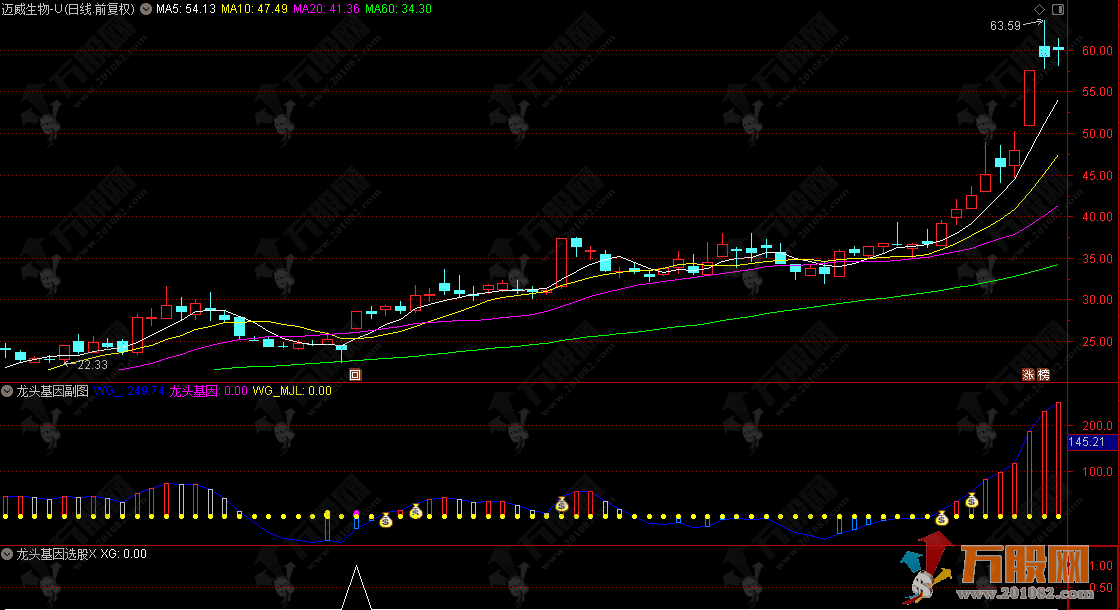Screen dimensions: 1120x610
Task: Click the 涨 badge in the main chart
Action: click(x=1027, y=375)
